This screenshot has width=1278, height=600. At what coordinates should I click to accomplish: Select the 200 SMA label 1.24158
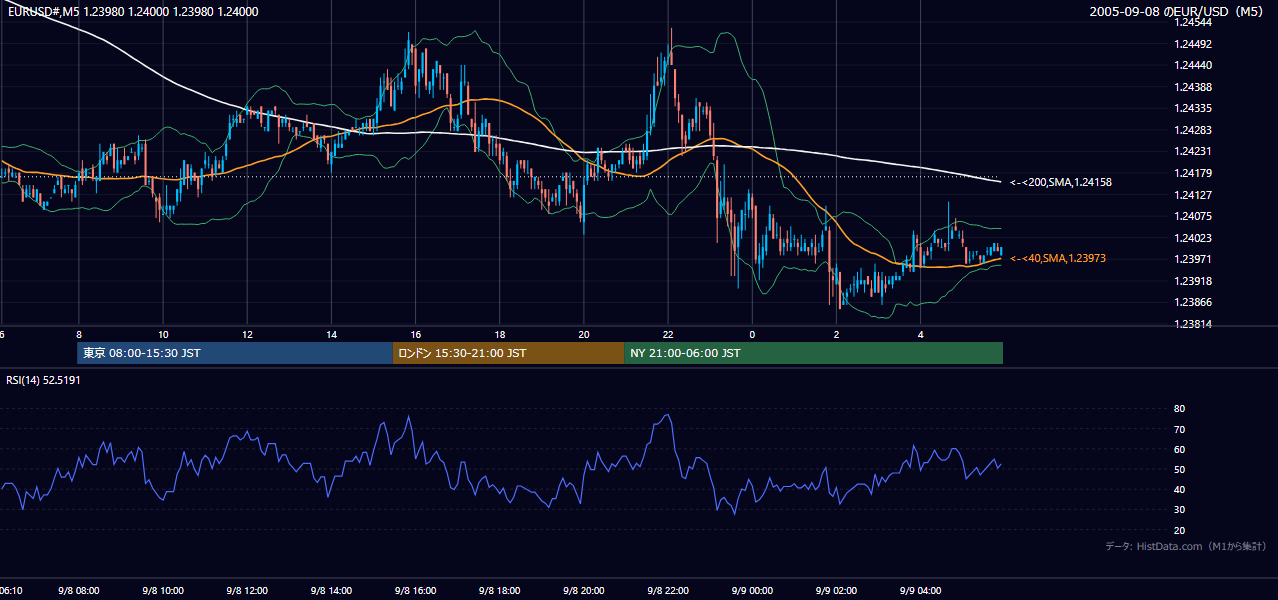(1061, 182)
